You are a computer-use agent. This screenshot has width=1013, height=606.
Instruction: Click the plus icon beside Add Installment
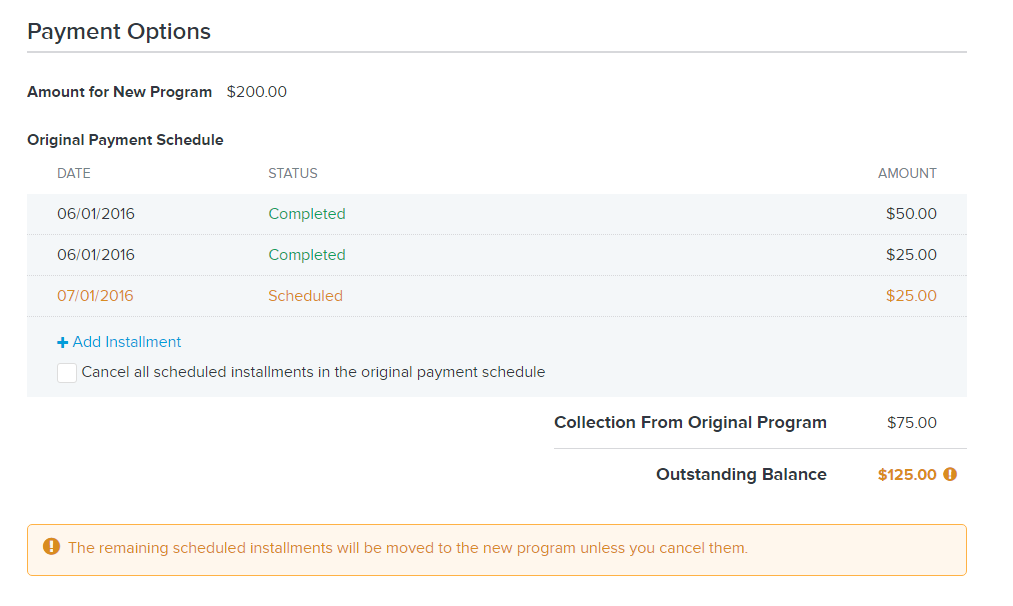63,342
